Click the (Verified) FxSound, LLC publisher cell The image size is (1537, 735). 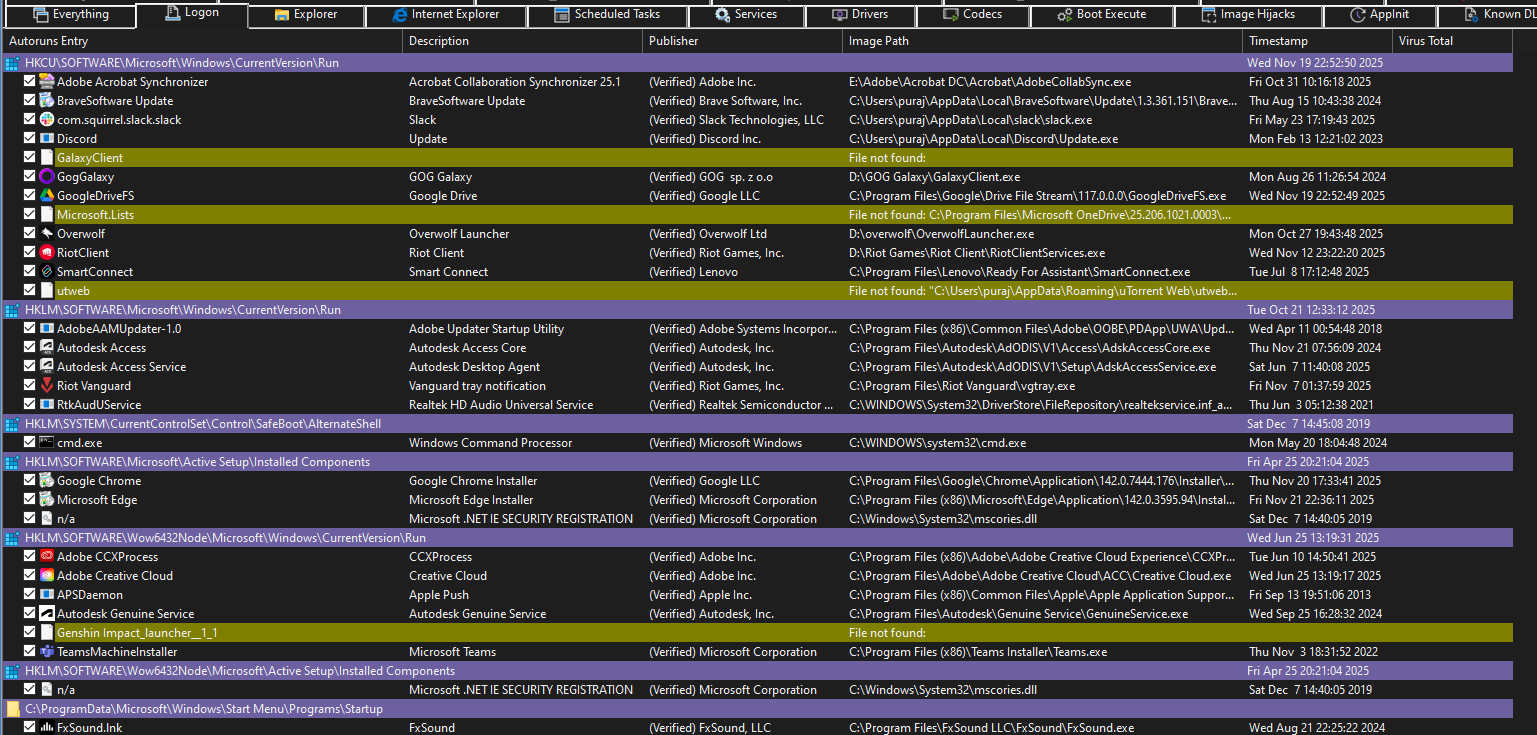tap(710, 728)
